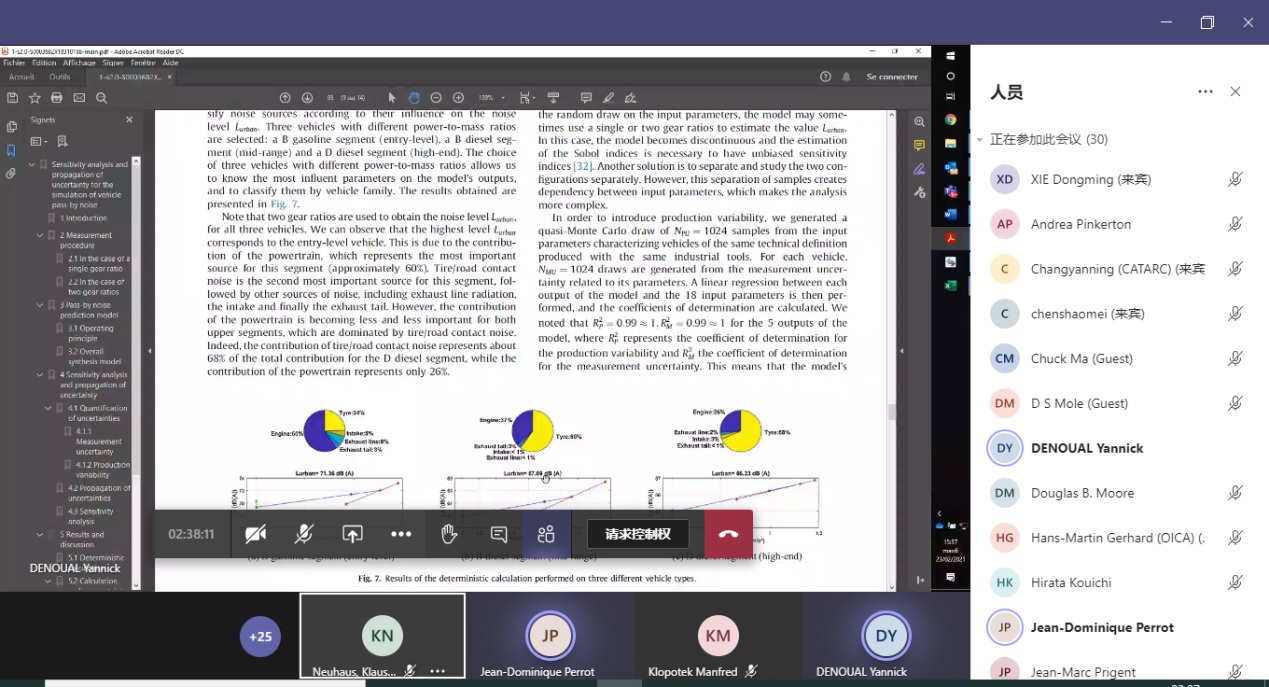Image resolution: width=1269 pixels, height=687 pixels.
Task: Open the meeting chat panel
Action: point(498,534)
